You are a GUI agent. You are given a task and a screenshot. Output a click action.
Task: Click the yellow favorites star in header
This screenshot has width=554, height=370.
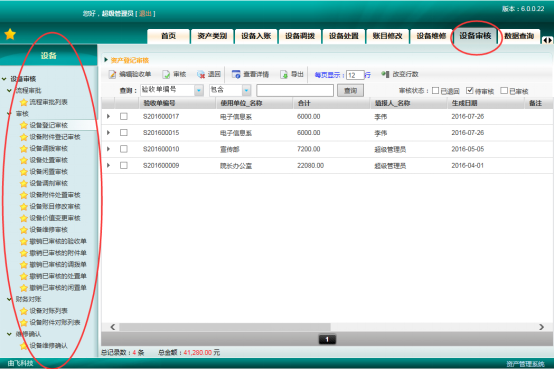(10, 34)
